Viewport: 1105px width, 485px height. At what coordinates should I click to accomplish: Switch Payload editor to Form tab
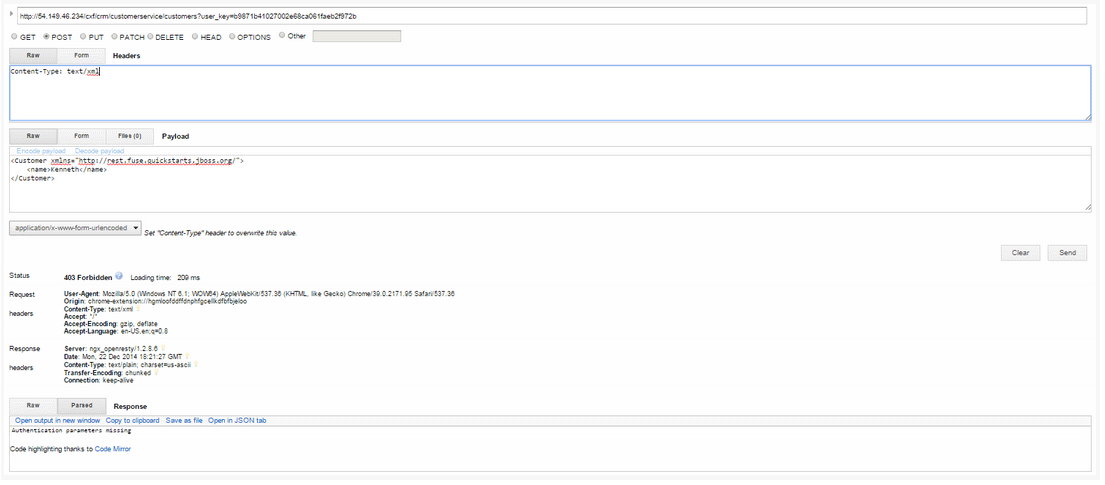click(x=81, y=136)
